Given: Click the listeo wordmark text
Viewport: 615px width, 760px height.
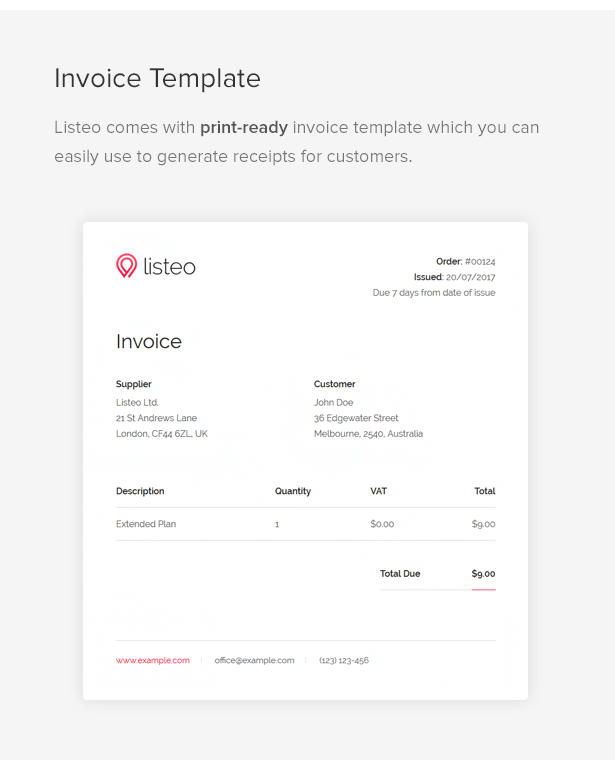Looking at the screenshot, I should pyautogui.click(x=169, y=266).
